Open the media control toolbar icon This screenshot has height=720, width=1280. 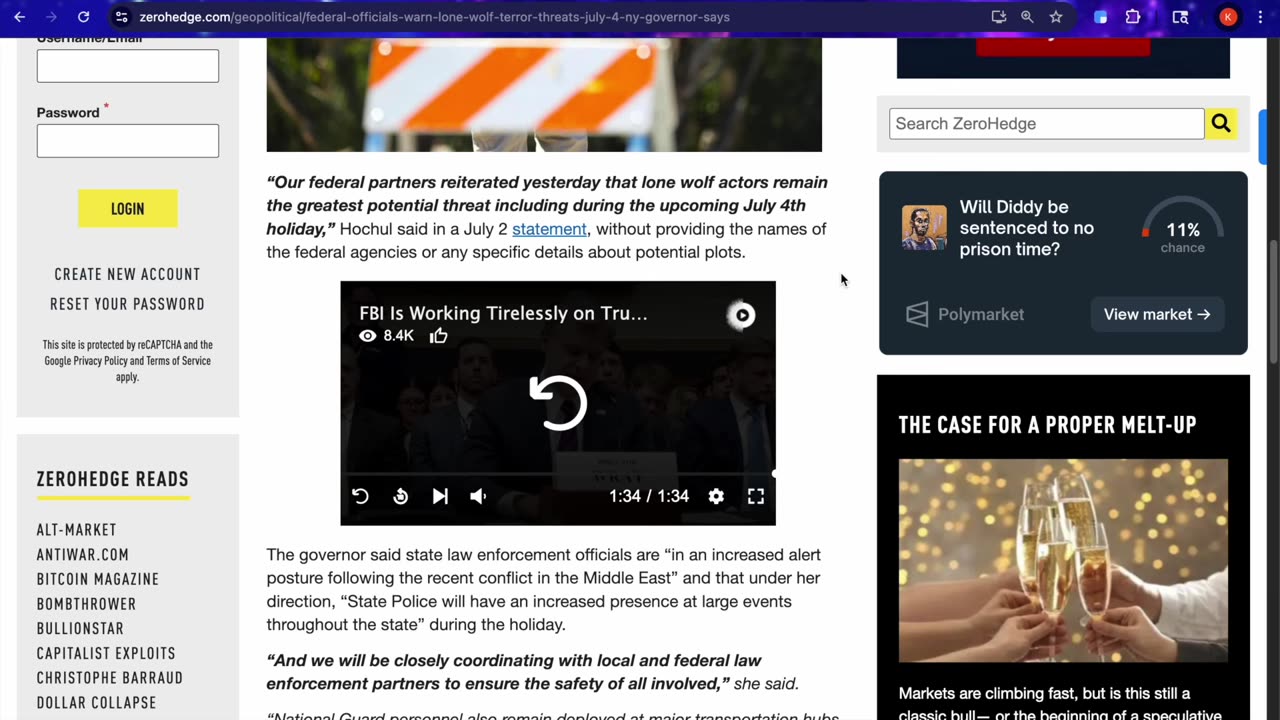[1180, 17]
